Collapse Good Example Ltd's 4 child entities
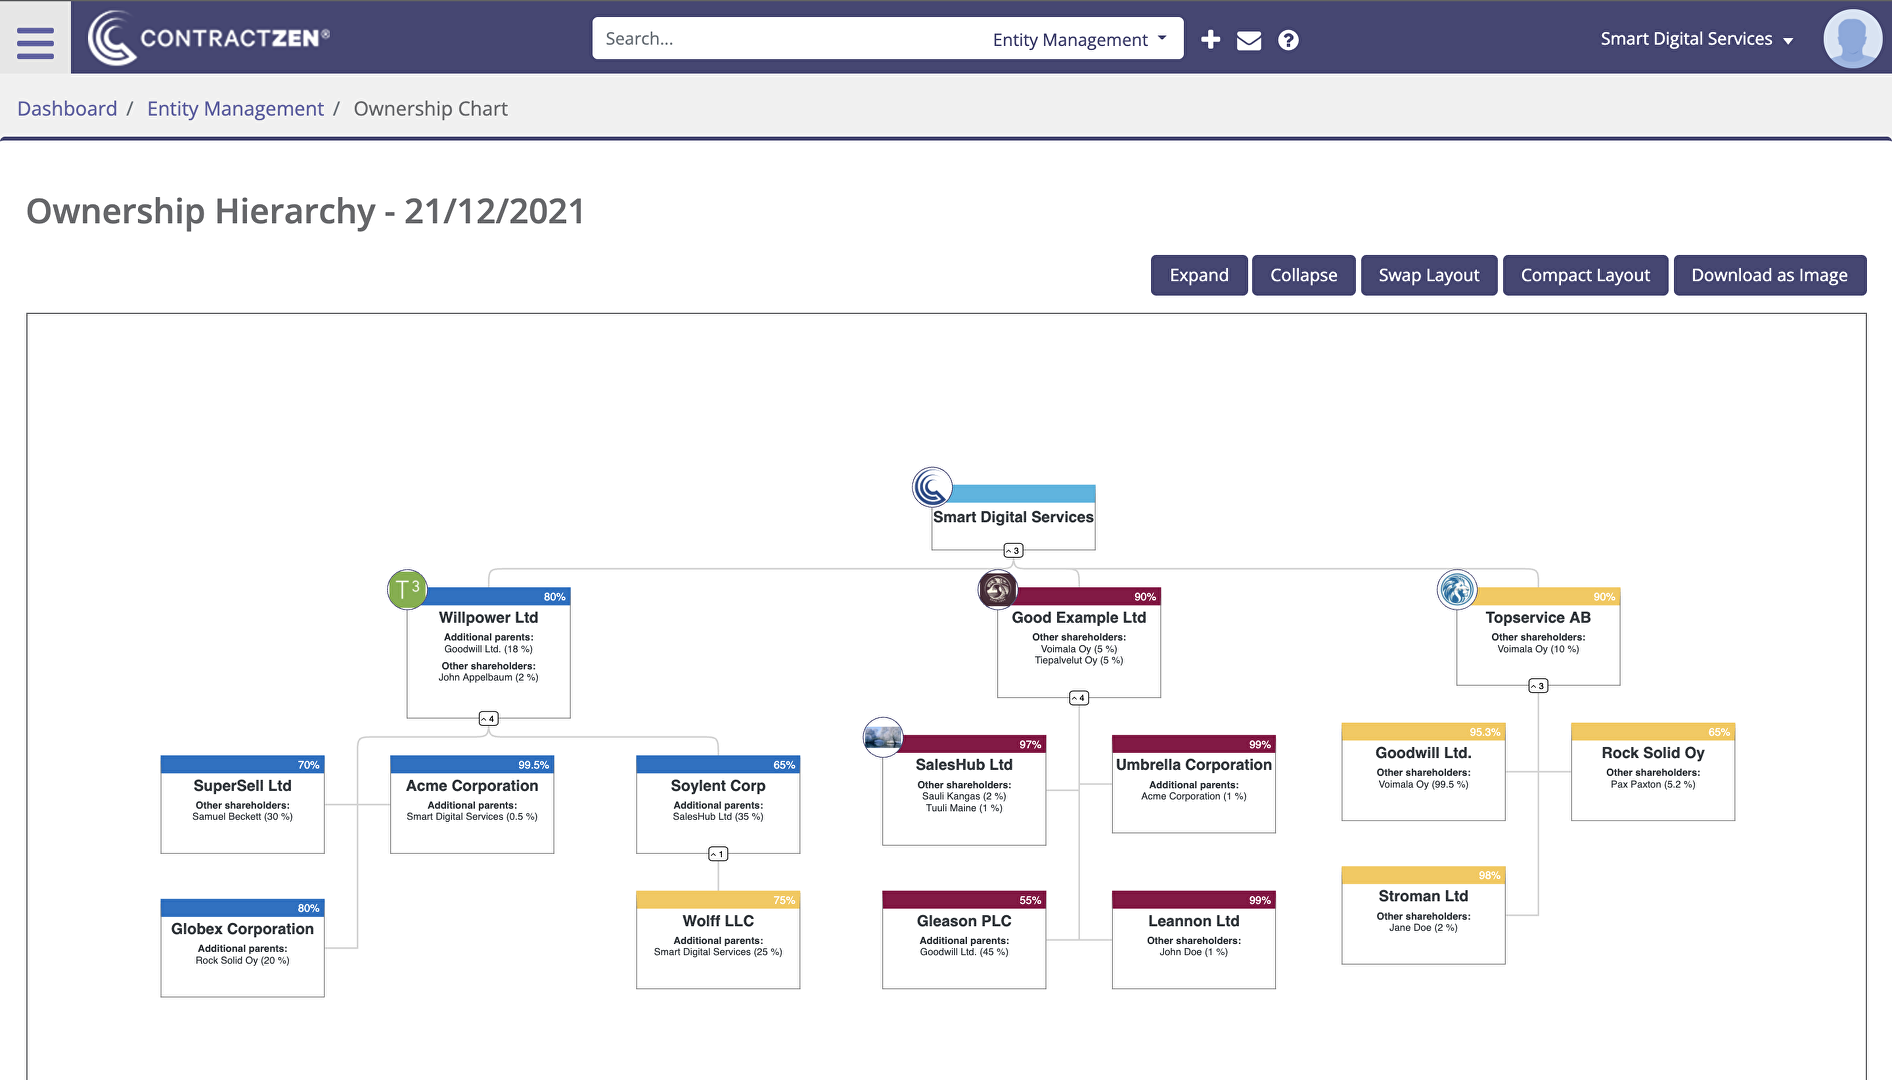The width and height of the screenshot is (1892, 1080). coord(1078,698)
